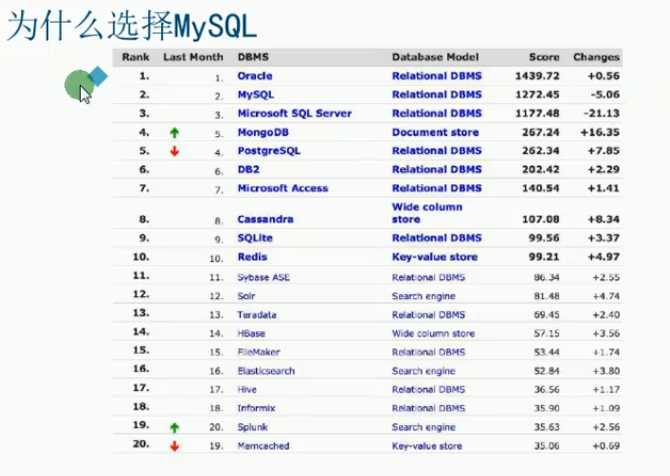The image size is (670, 476).
Task: Select rank number 10. in Redis row
Action: (x=141, y=257)
